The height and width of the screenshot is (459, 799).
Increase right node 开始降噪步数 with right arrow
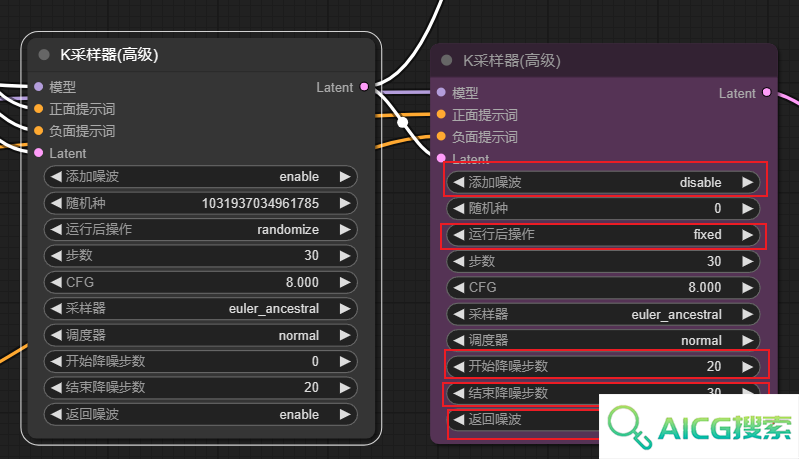pyautogui.click(x=748, y=366)
